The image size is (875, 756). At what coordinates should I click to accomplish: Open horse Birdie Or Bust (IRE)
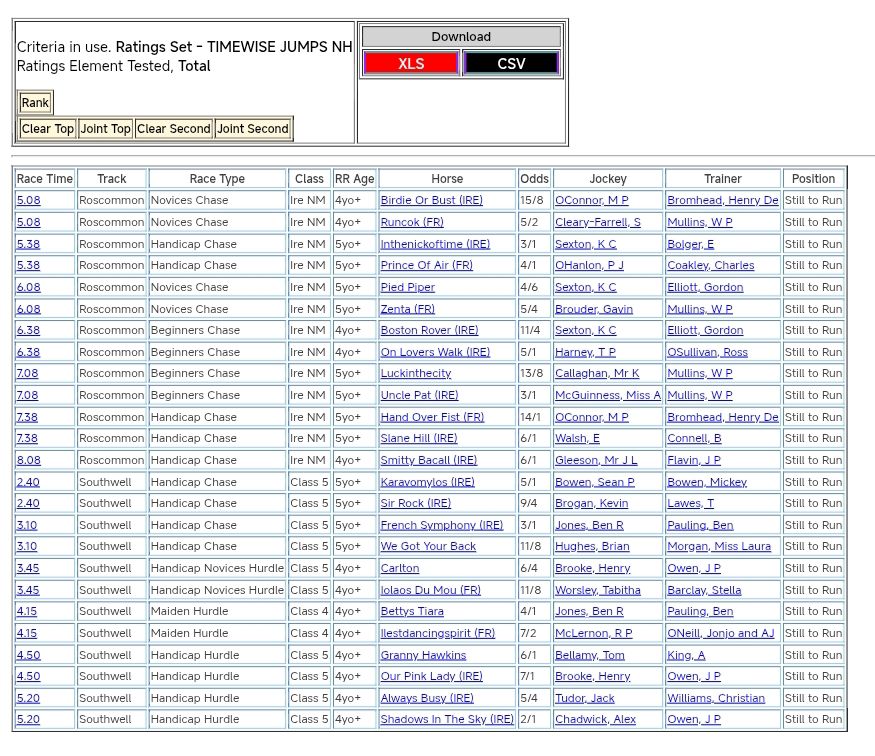431,201
